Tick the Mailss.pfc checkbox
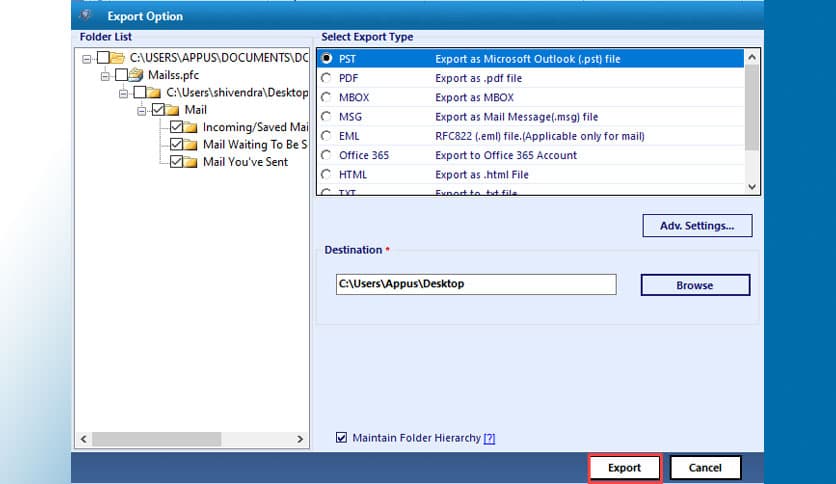 pyautogui.click(x=122, y=75)
